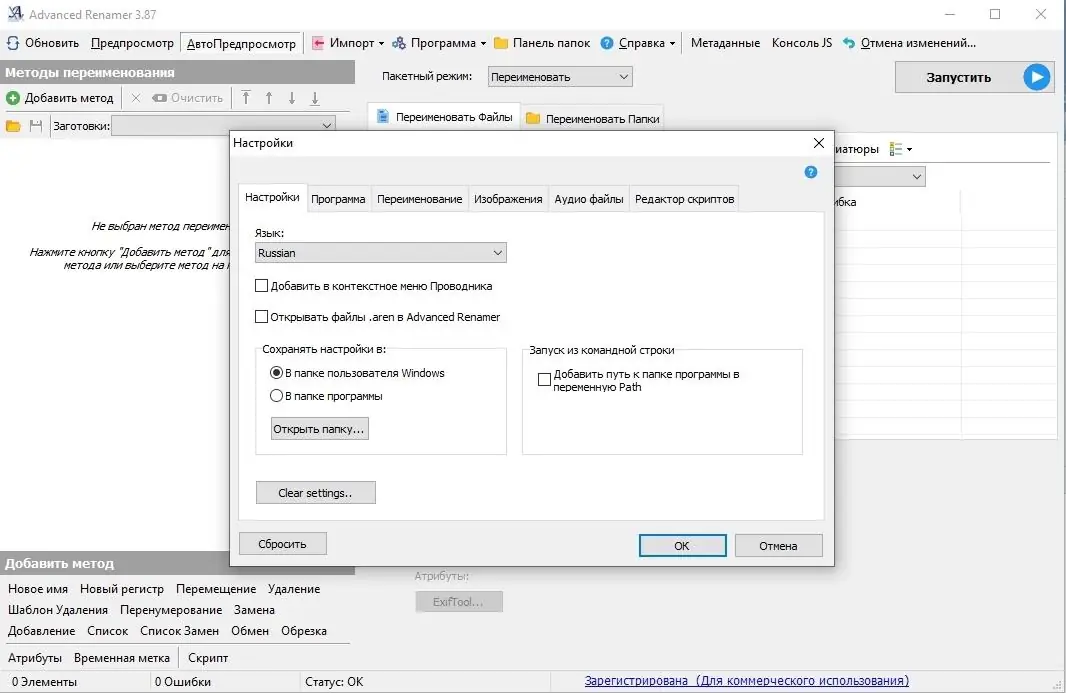Viewport: 1066px width, 693px height.
Task: Select the В папке программы radio button
Action: point(276,395)
